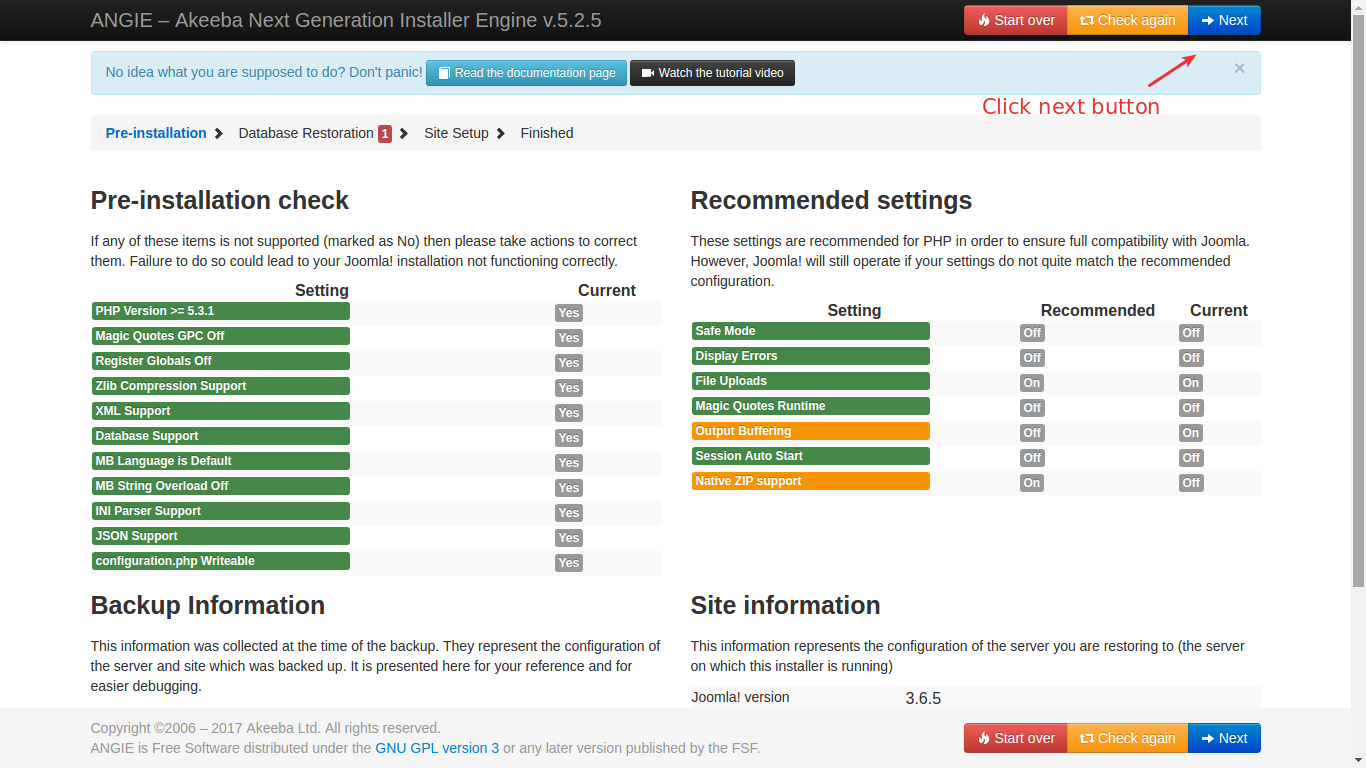This screenshot has height=768, width=1366.
Task: Click the Display Errors setting label
Action: (810, 356)
